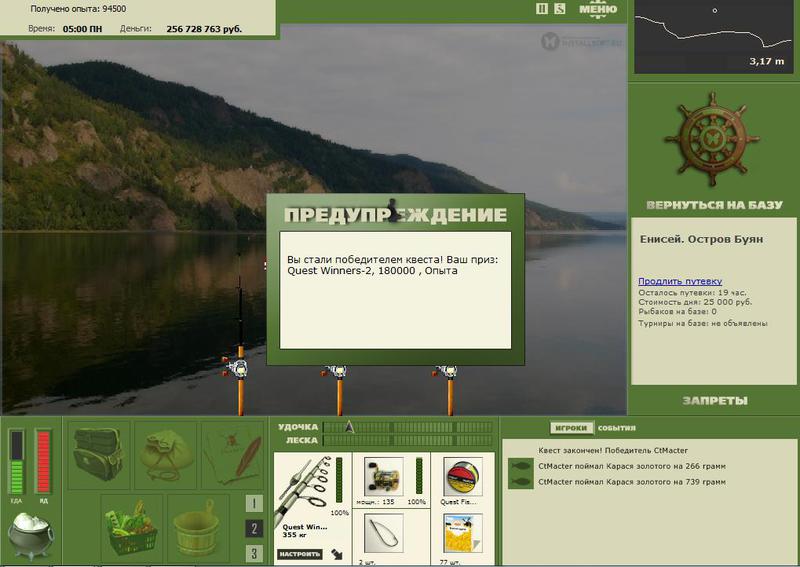Image resolution: width=800 pixels, height=567 pixels.
Task: Switch to the СОБЫТИЯ tab
Action: 616,428
